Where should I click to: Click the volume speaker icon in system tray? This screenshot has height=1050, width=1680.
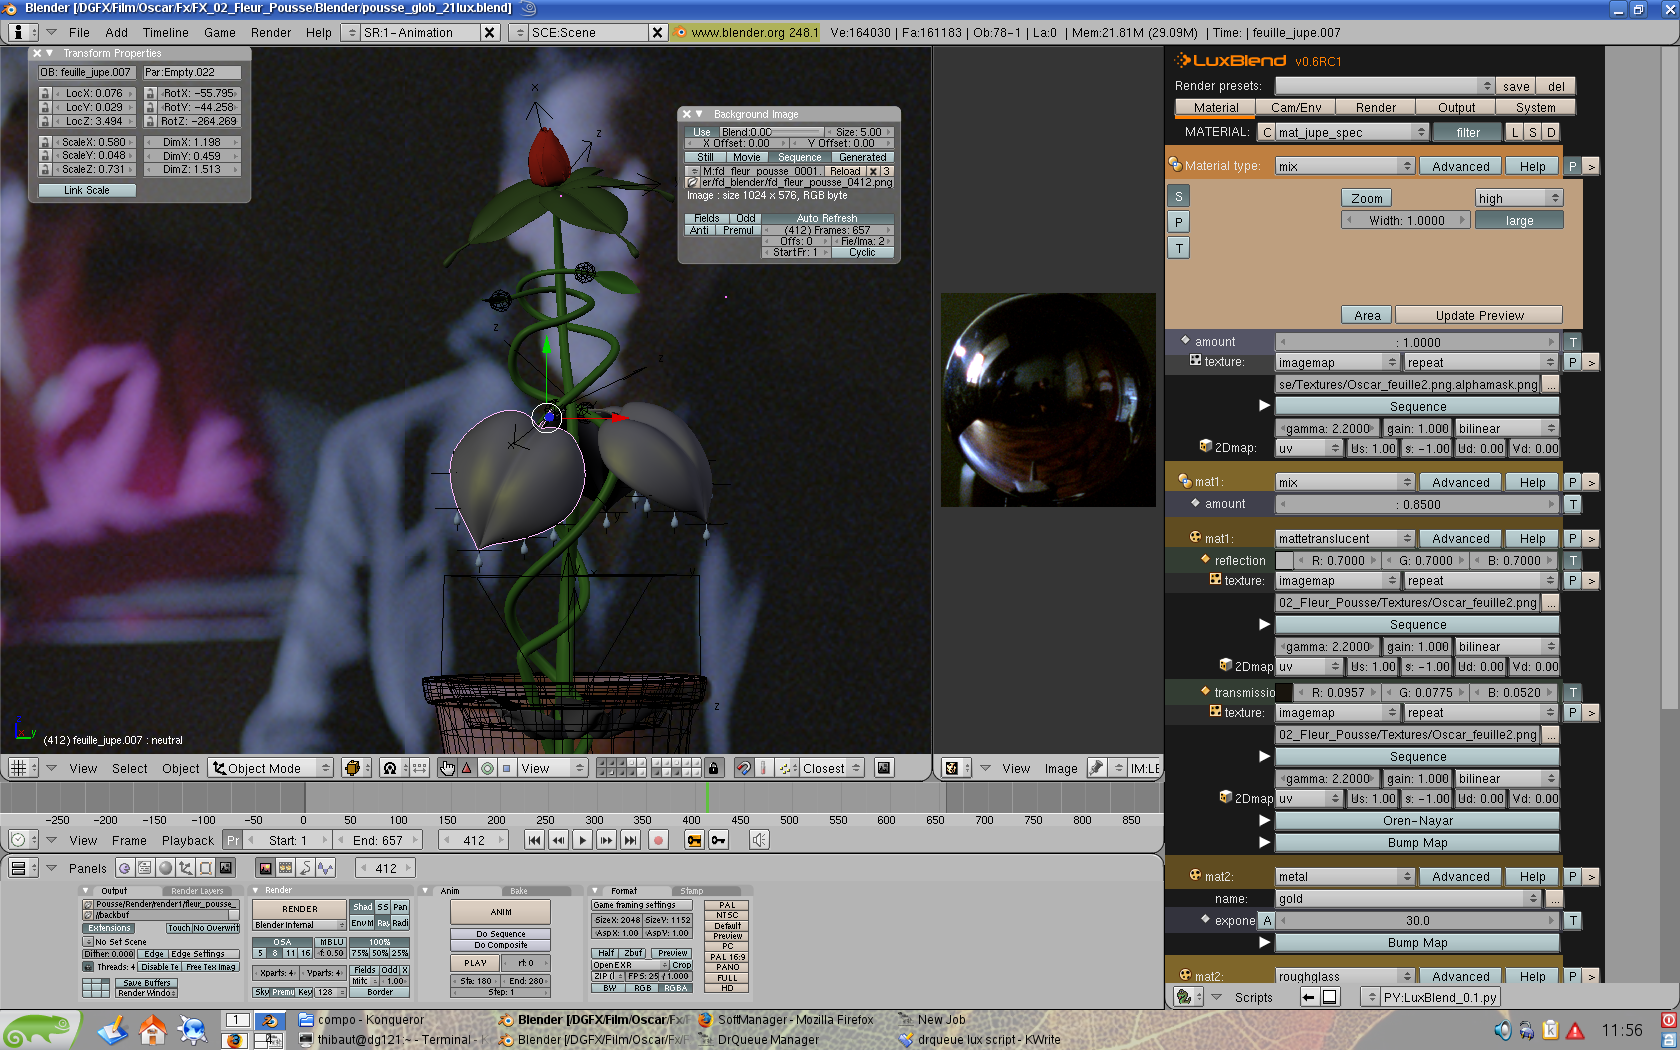[1502, 1030]
